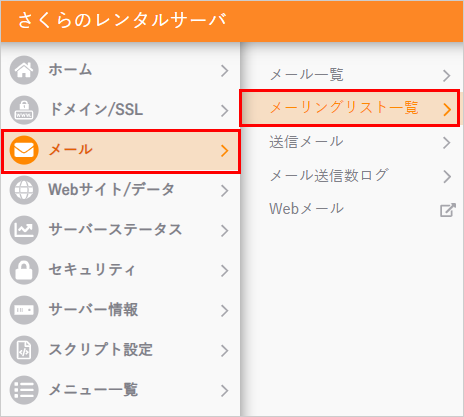This screenshot has height=417, width=464.
Task: Open Webメール external link icon
Action: [x=447, y=210]
